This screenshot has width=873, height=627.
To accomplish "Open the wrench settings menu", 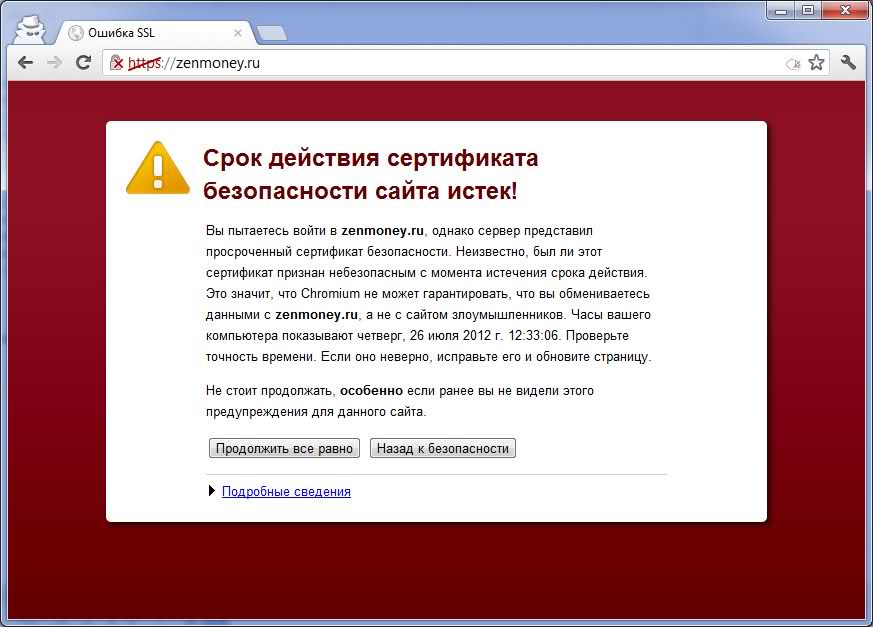I will [848, 62].
